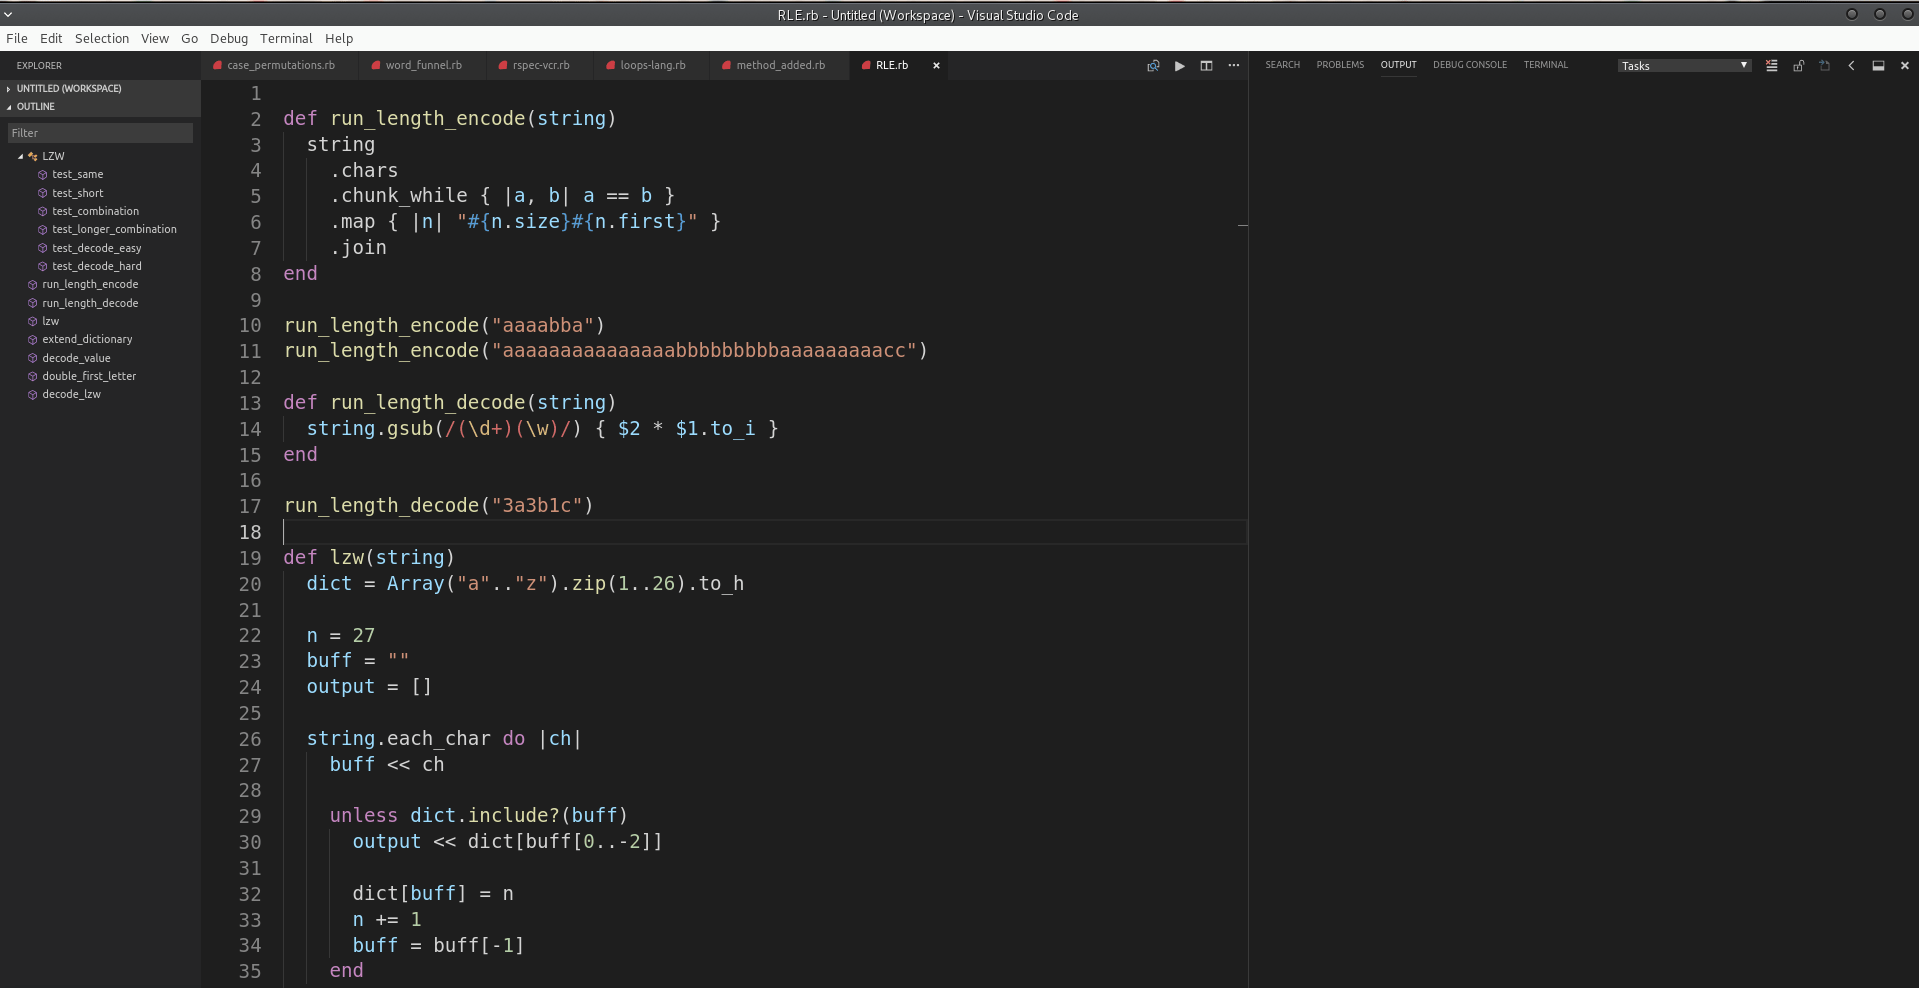The height and width of the screenshot is (988, 1919).
Task: Click the run_length_encode method symbol in Outline
Action: point(89,284)
